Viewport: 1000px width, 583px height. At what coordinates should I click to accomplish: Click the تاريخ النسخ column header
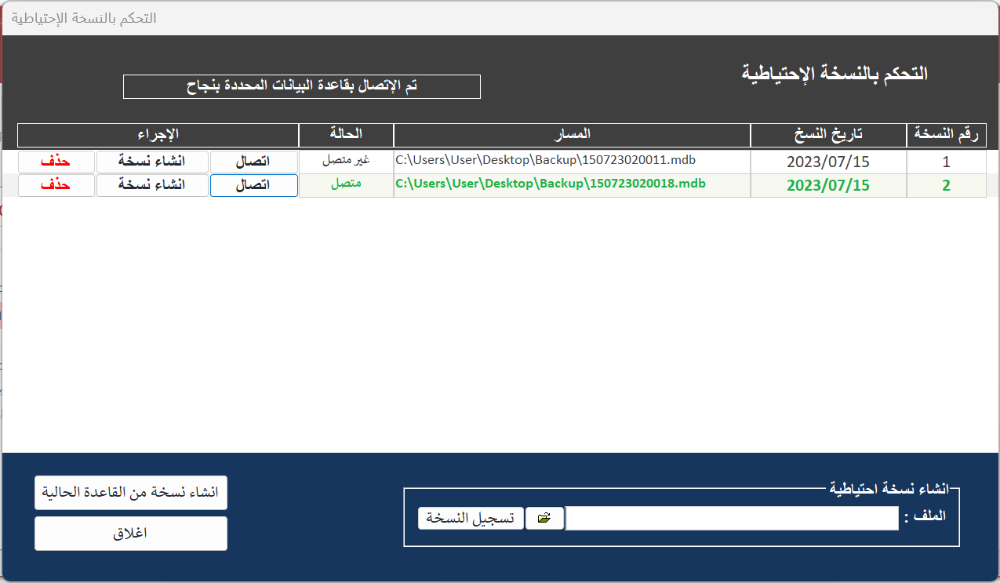(828, 135)
